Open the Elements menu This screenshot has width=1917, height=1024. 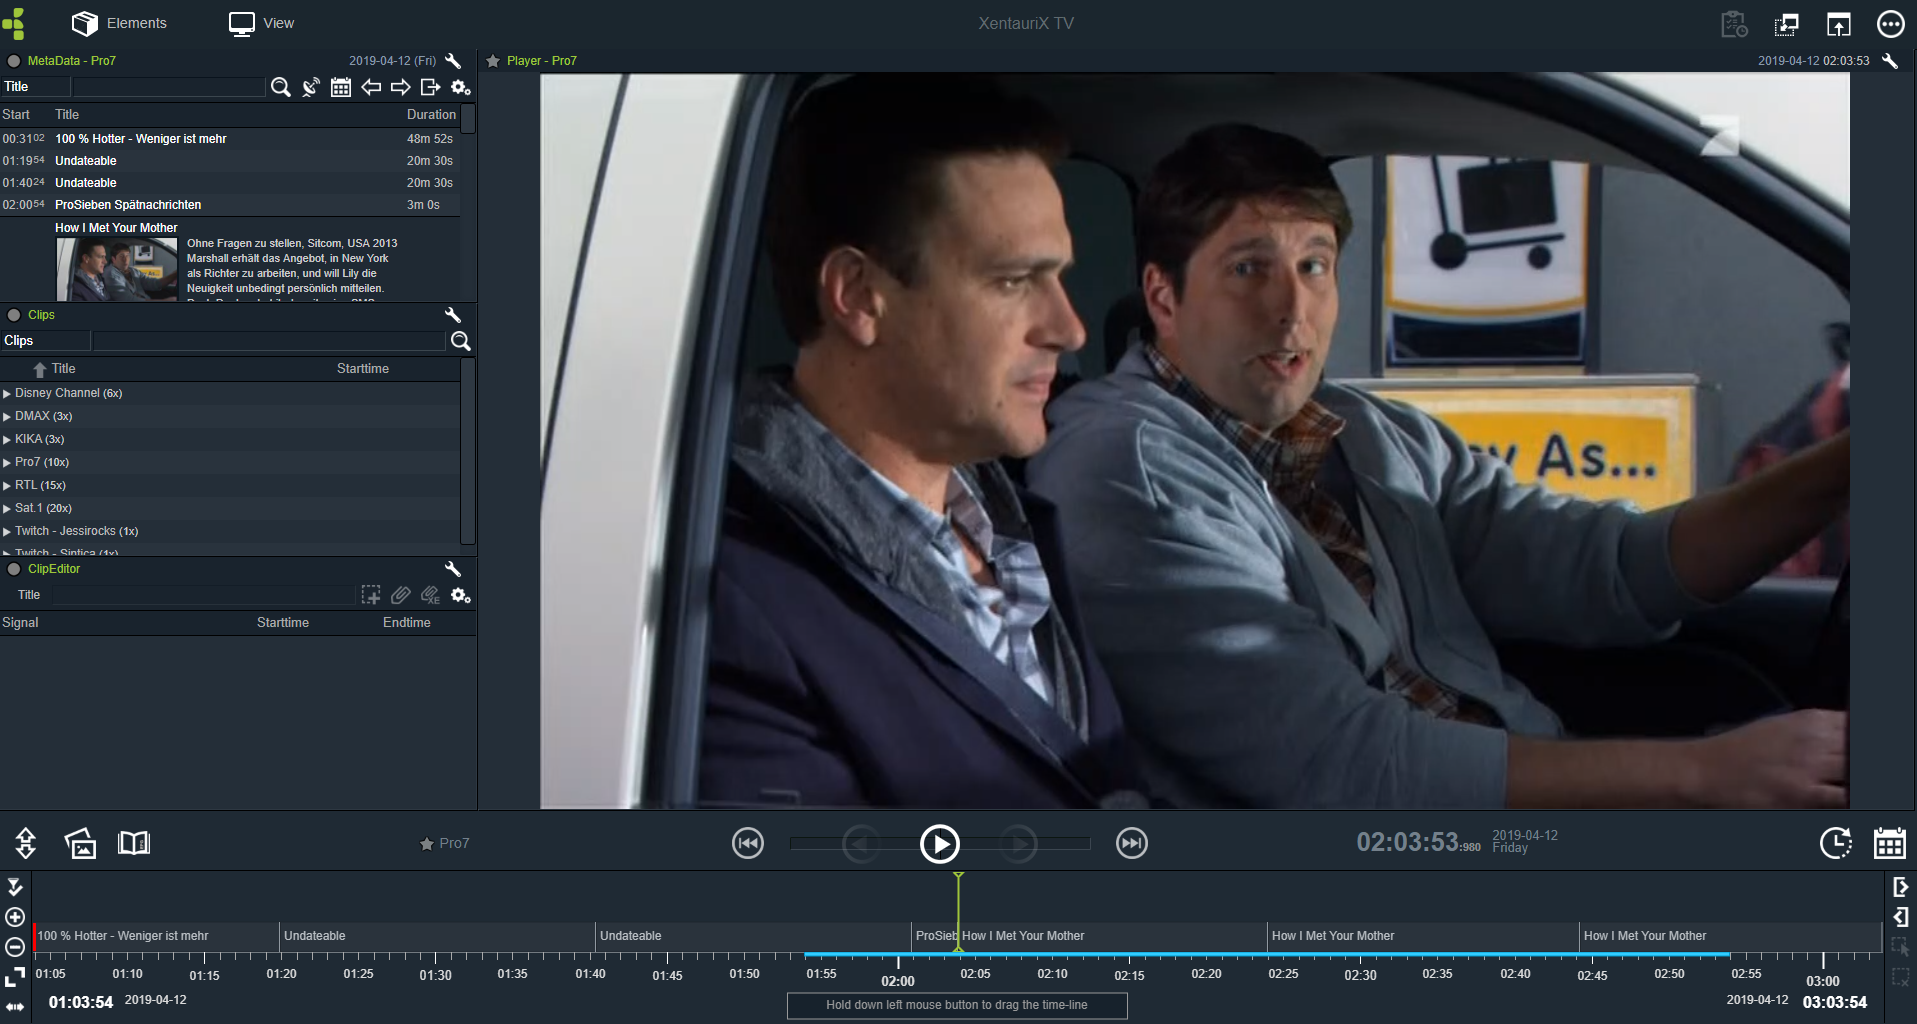pos(119,23)
